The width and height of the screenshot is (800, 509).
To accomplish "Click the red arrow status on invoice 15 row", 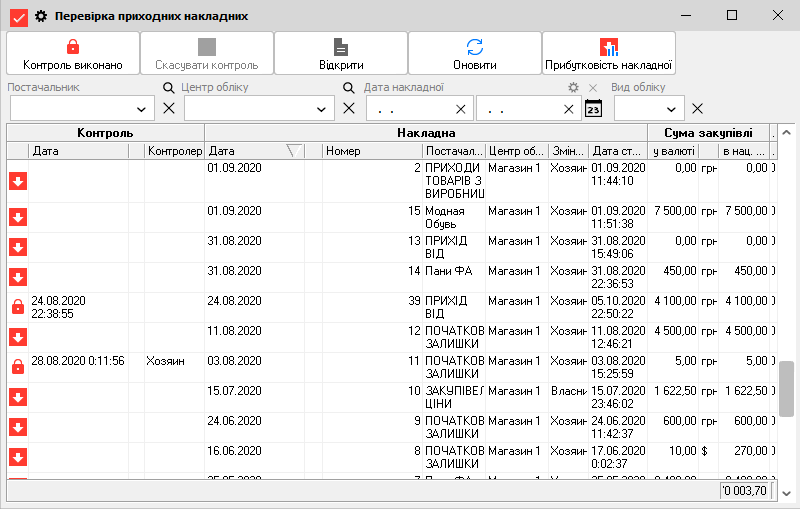I will click(18, 217).
